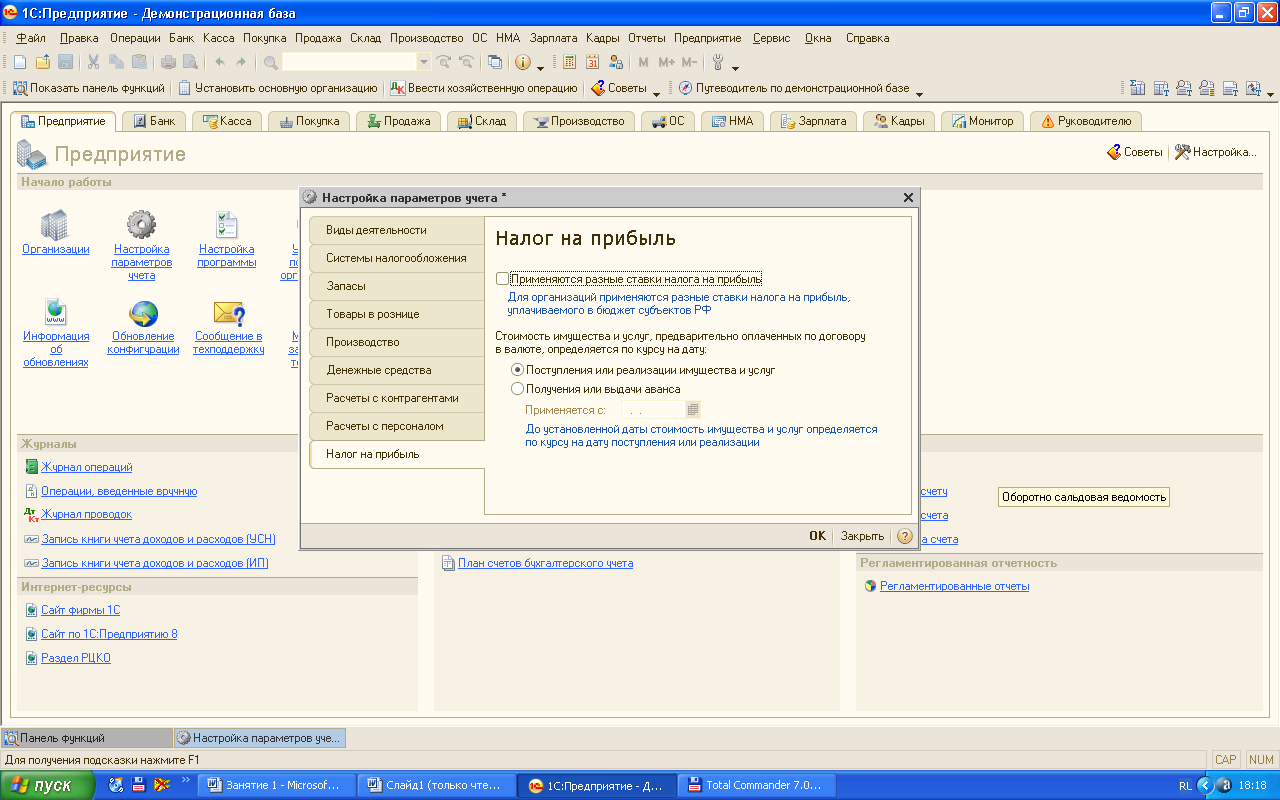The width and height of the screenshot is (1280, 800).
Task: Click the Open file toolbar icon
Action: pyautogui.click(x=42, y=62)
